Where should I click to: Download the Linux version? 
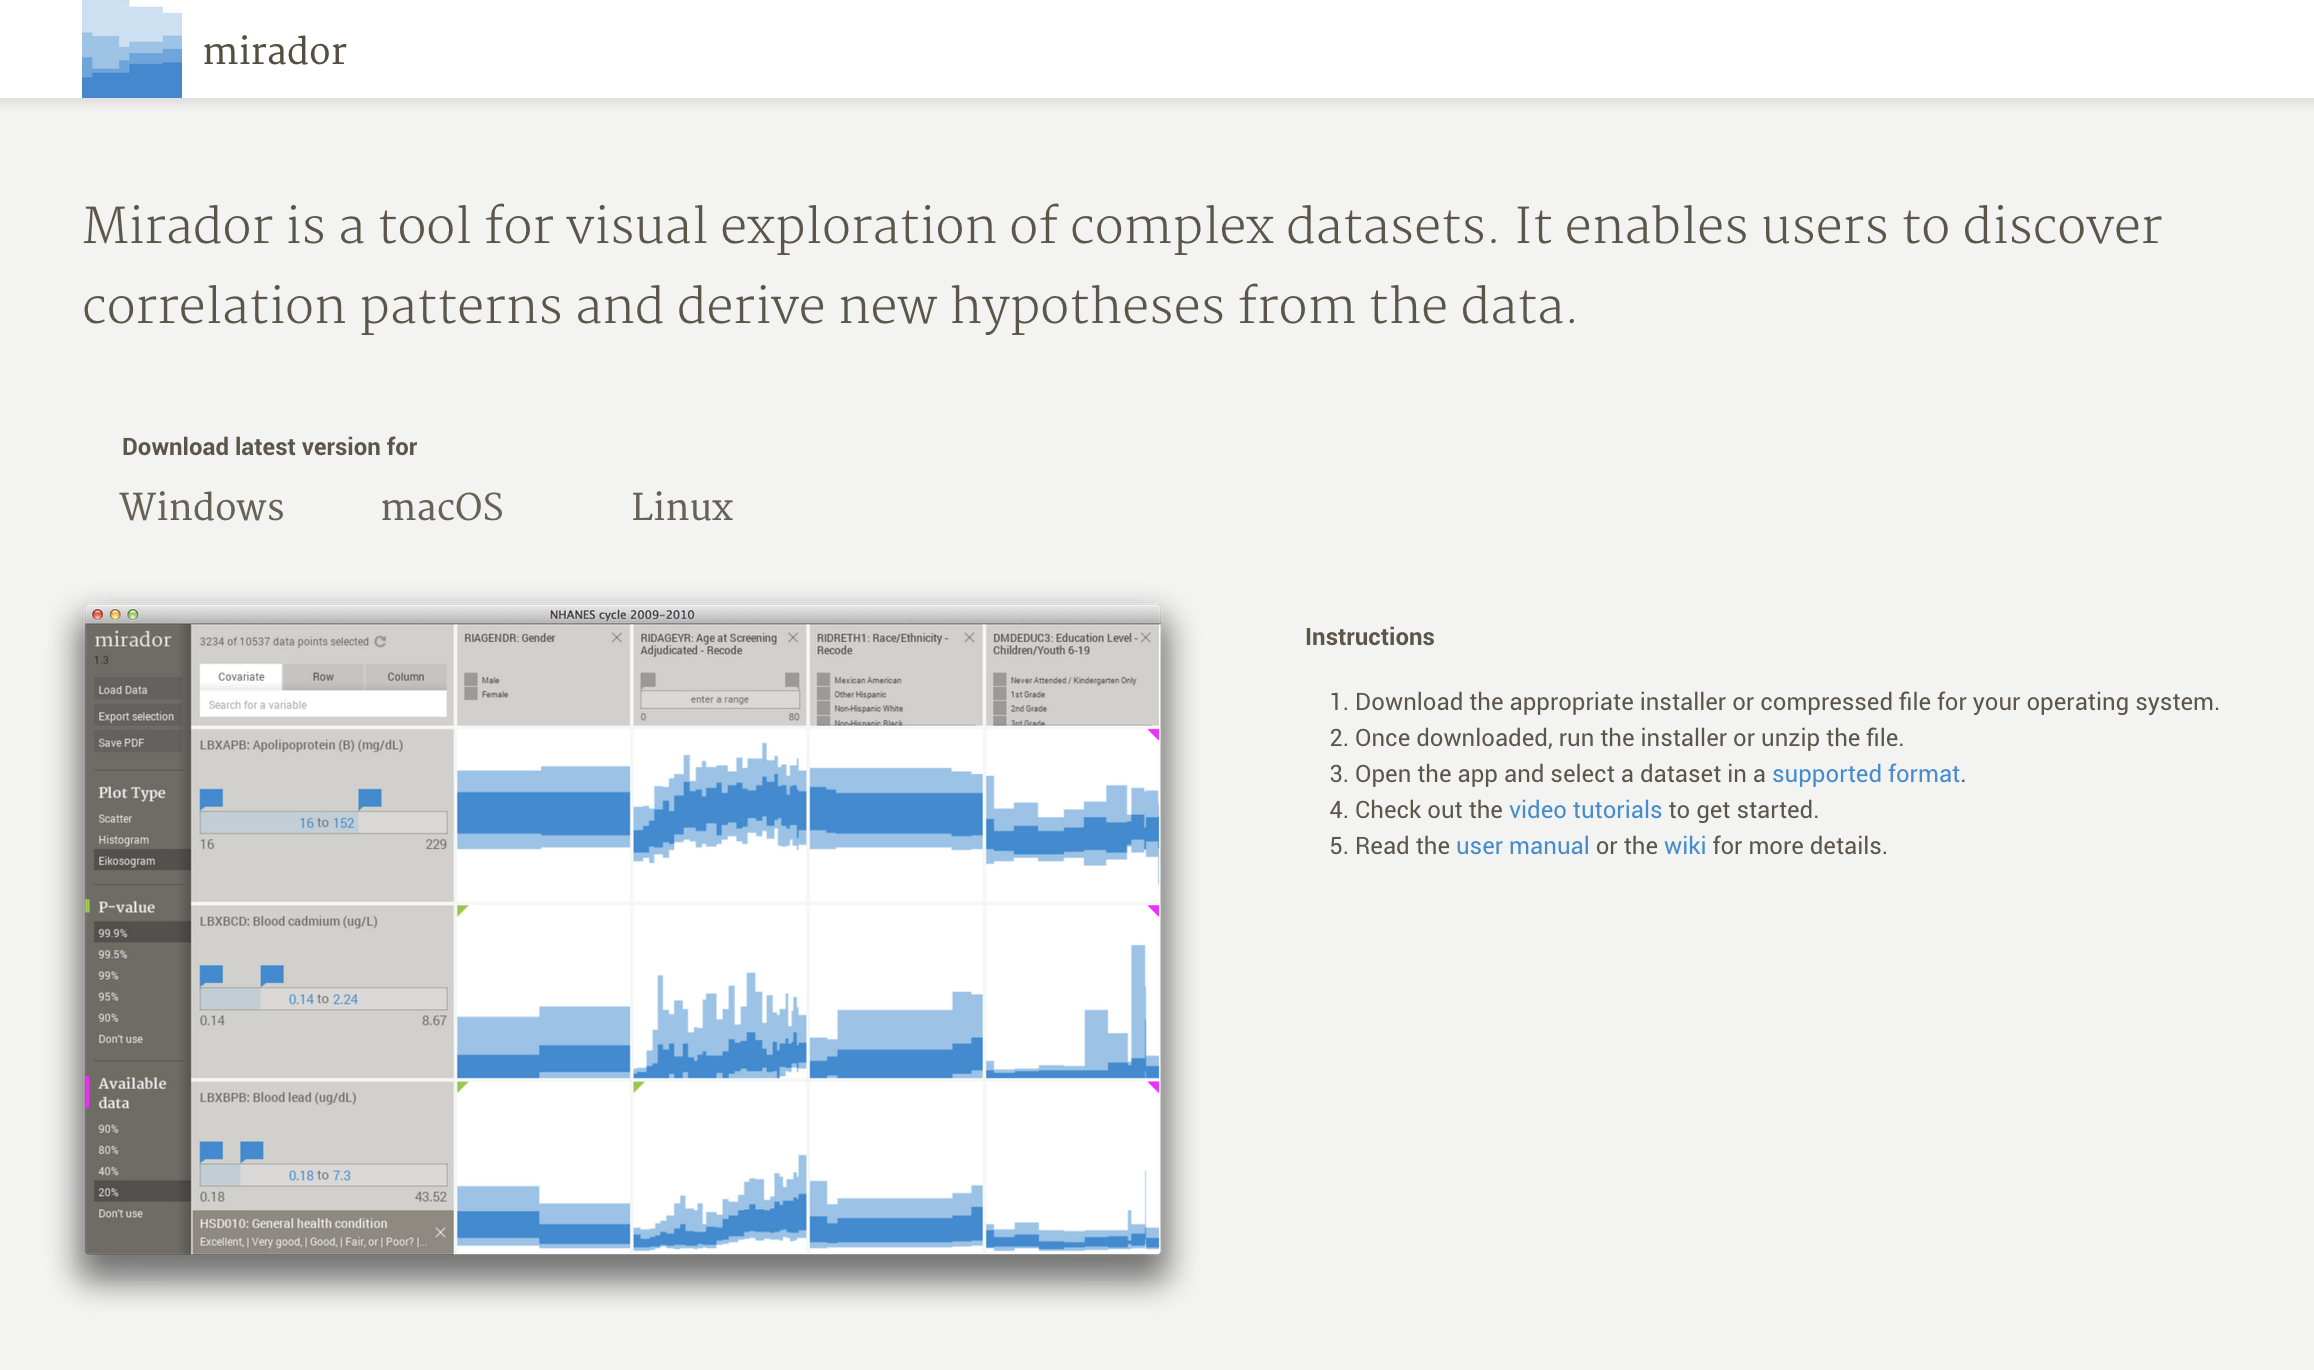682,507
